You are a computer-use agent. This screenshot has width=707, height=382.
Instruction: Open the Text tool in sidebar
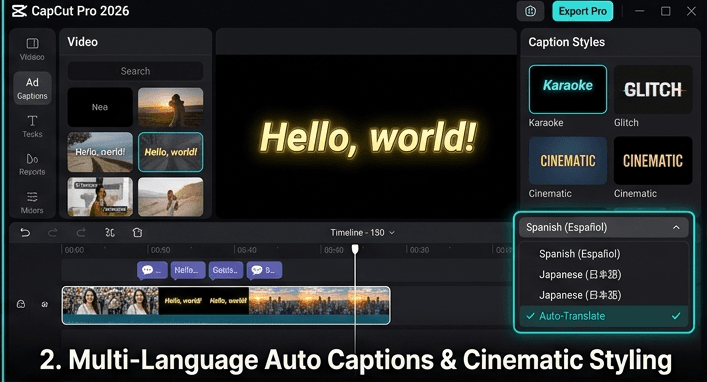click(32, 126)
